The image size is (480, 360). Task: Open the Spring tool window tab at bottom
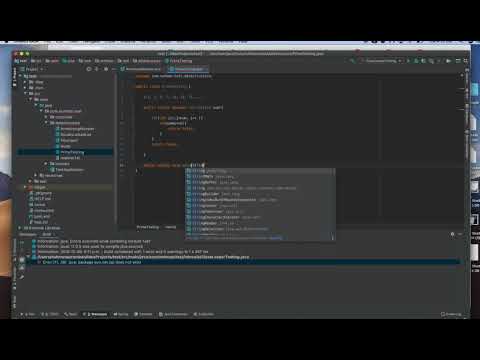121,314
